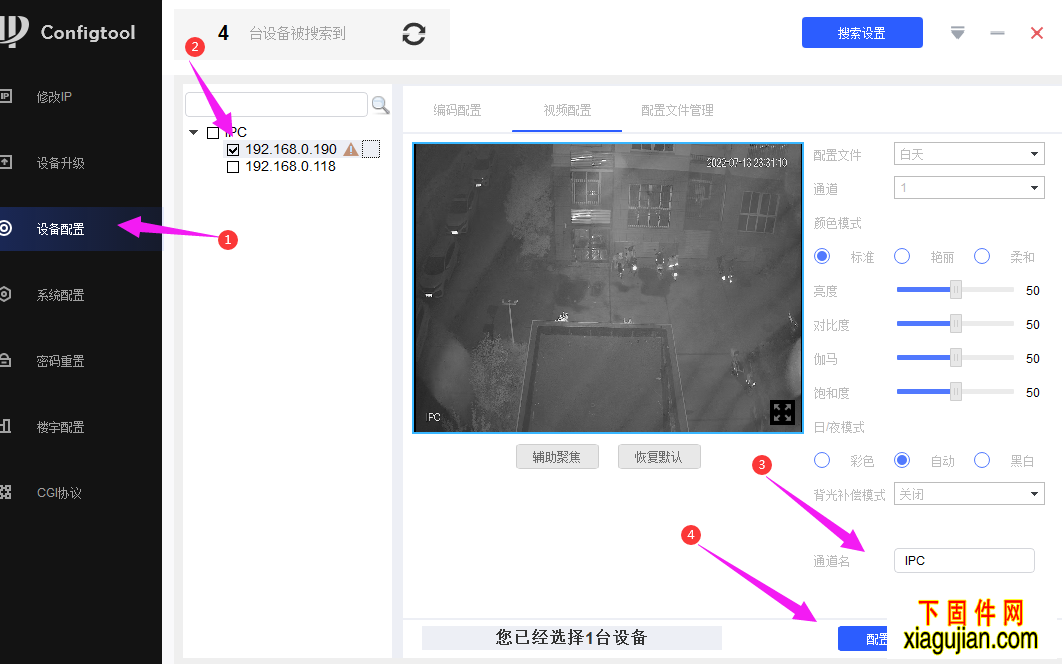
Task: Check device 192.168.0.118
Action: [x=233, y=167]
